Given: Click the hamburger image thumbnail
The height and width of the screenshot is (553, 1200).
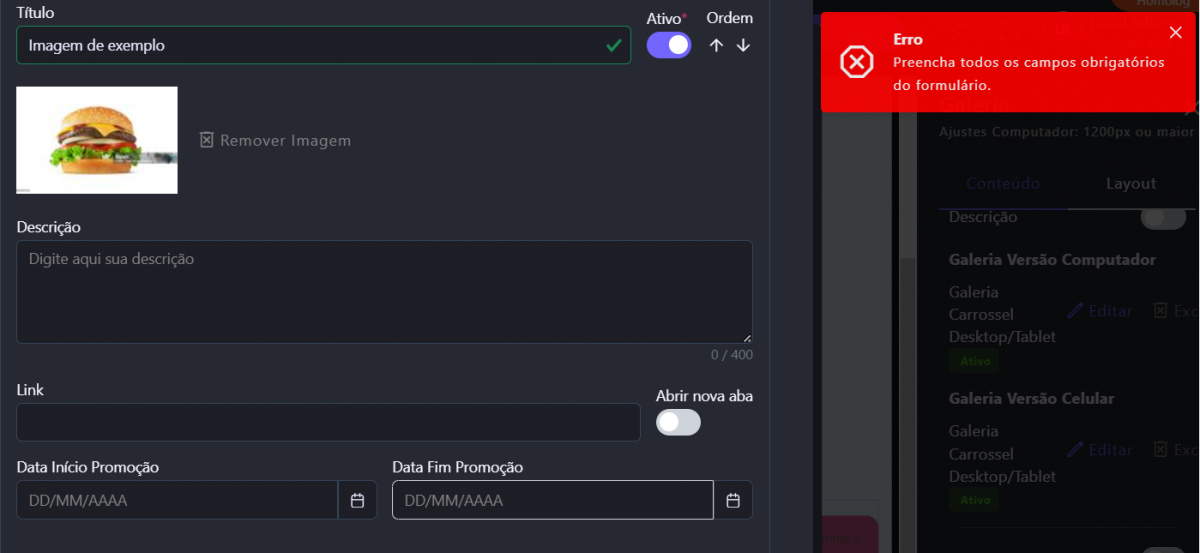Looking at the screenshot, I should tap(97, 140).
